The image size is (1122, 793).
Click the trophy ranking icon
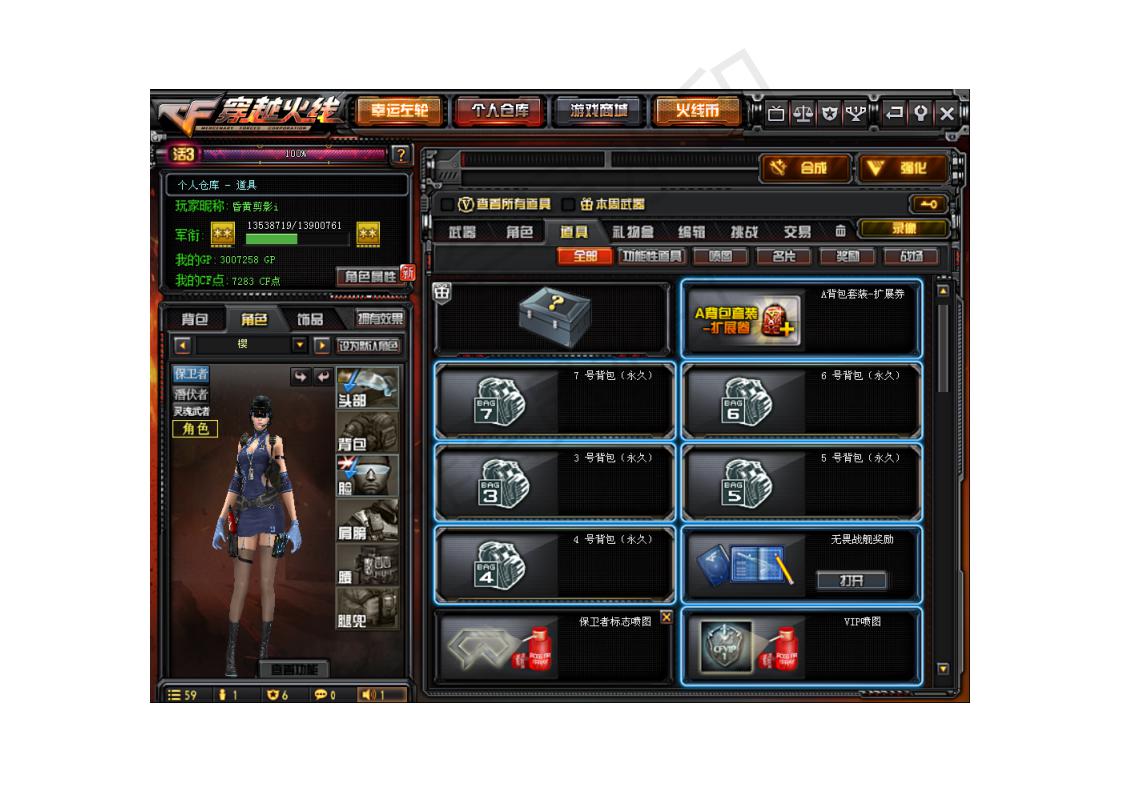(855, 112)
